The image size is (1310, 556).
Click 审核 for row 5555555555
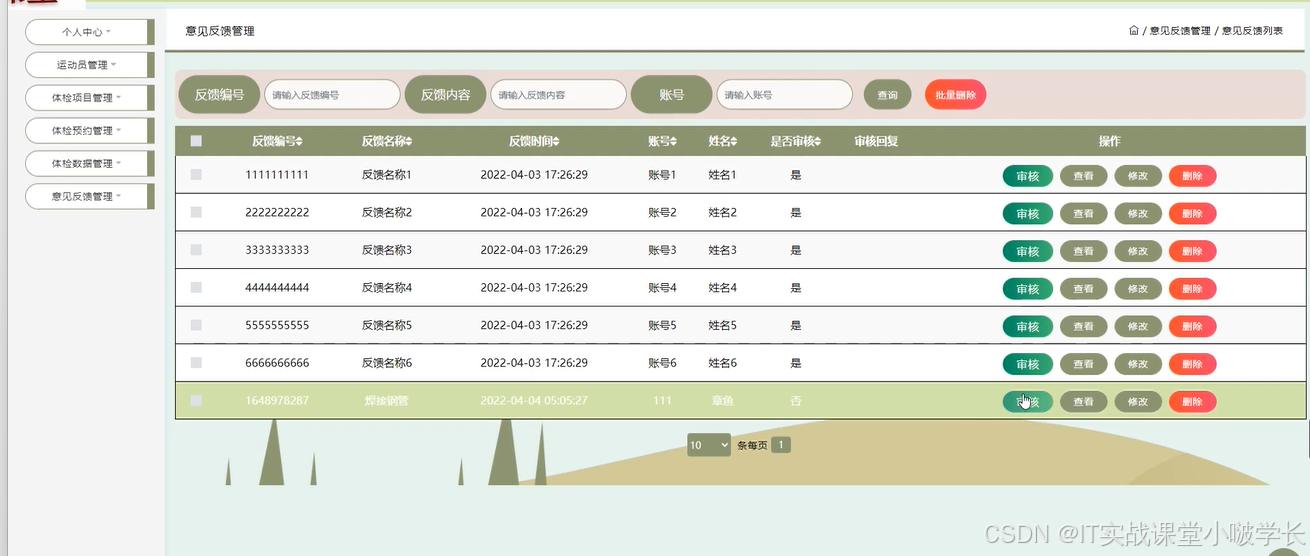click(x=1027, y=326)
